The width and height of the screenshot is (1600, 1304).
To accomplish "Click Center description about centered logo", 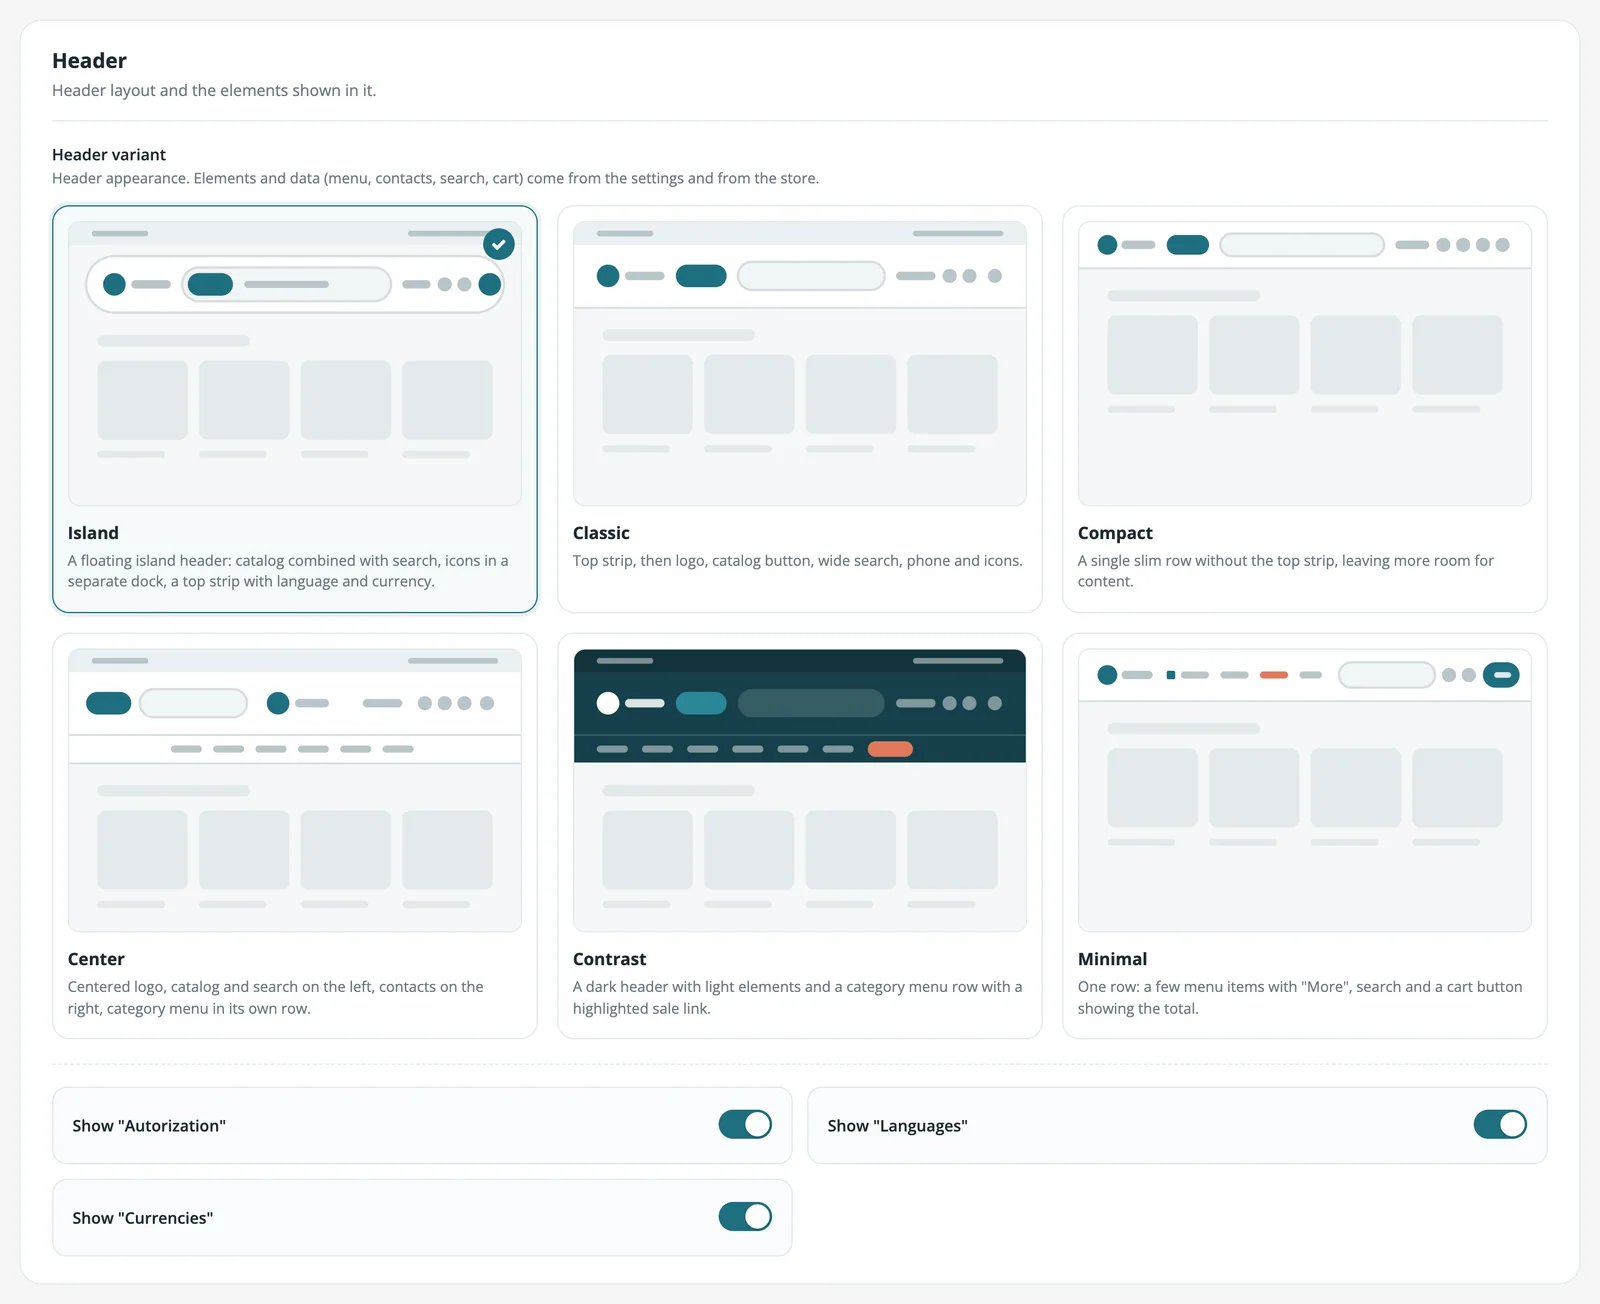I will [276, 998].
